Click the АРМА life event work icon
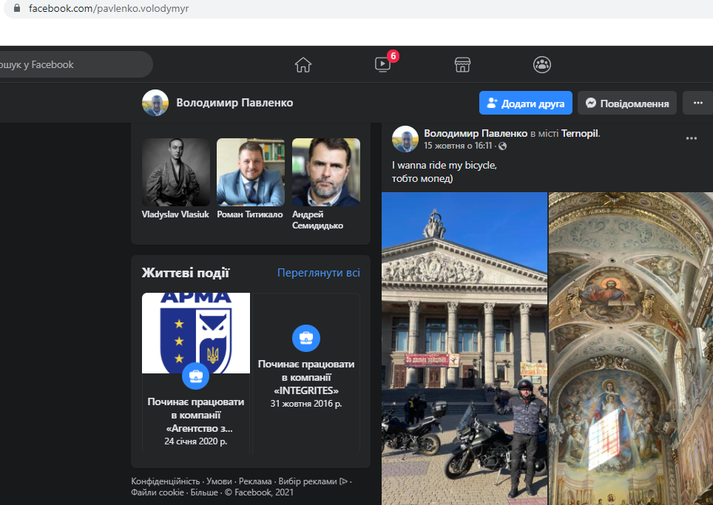 point(195,376)
